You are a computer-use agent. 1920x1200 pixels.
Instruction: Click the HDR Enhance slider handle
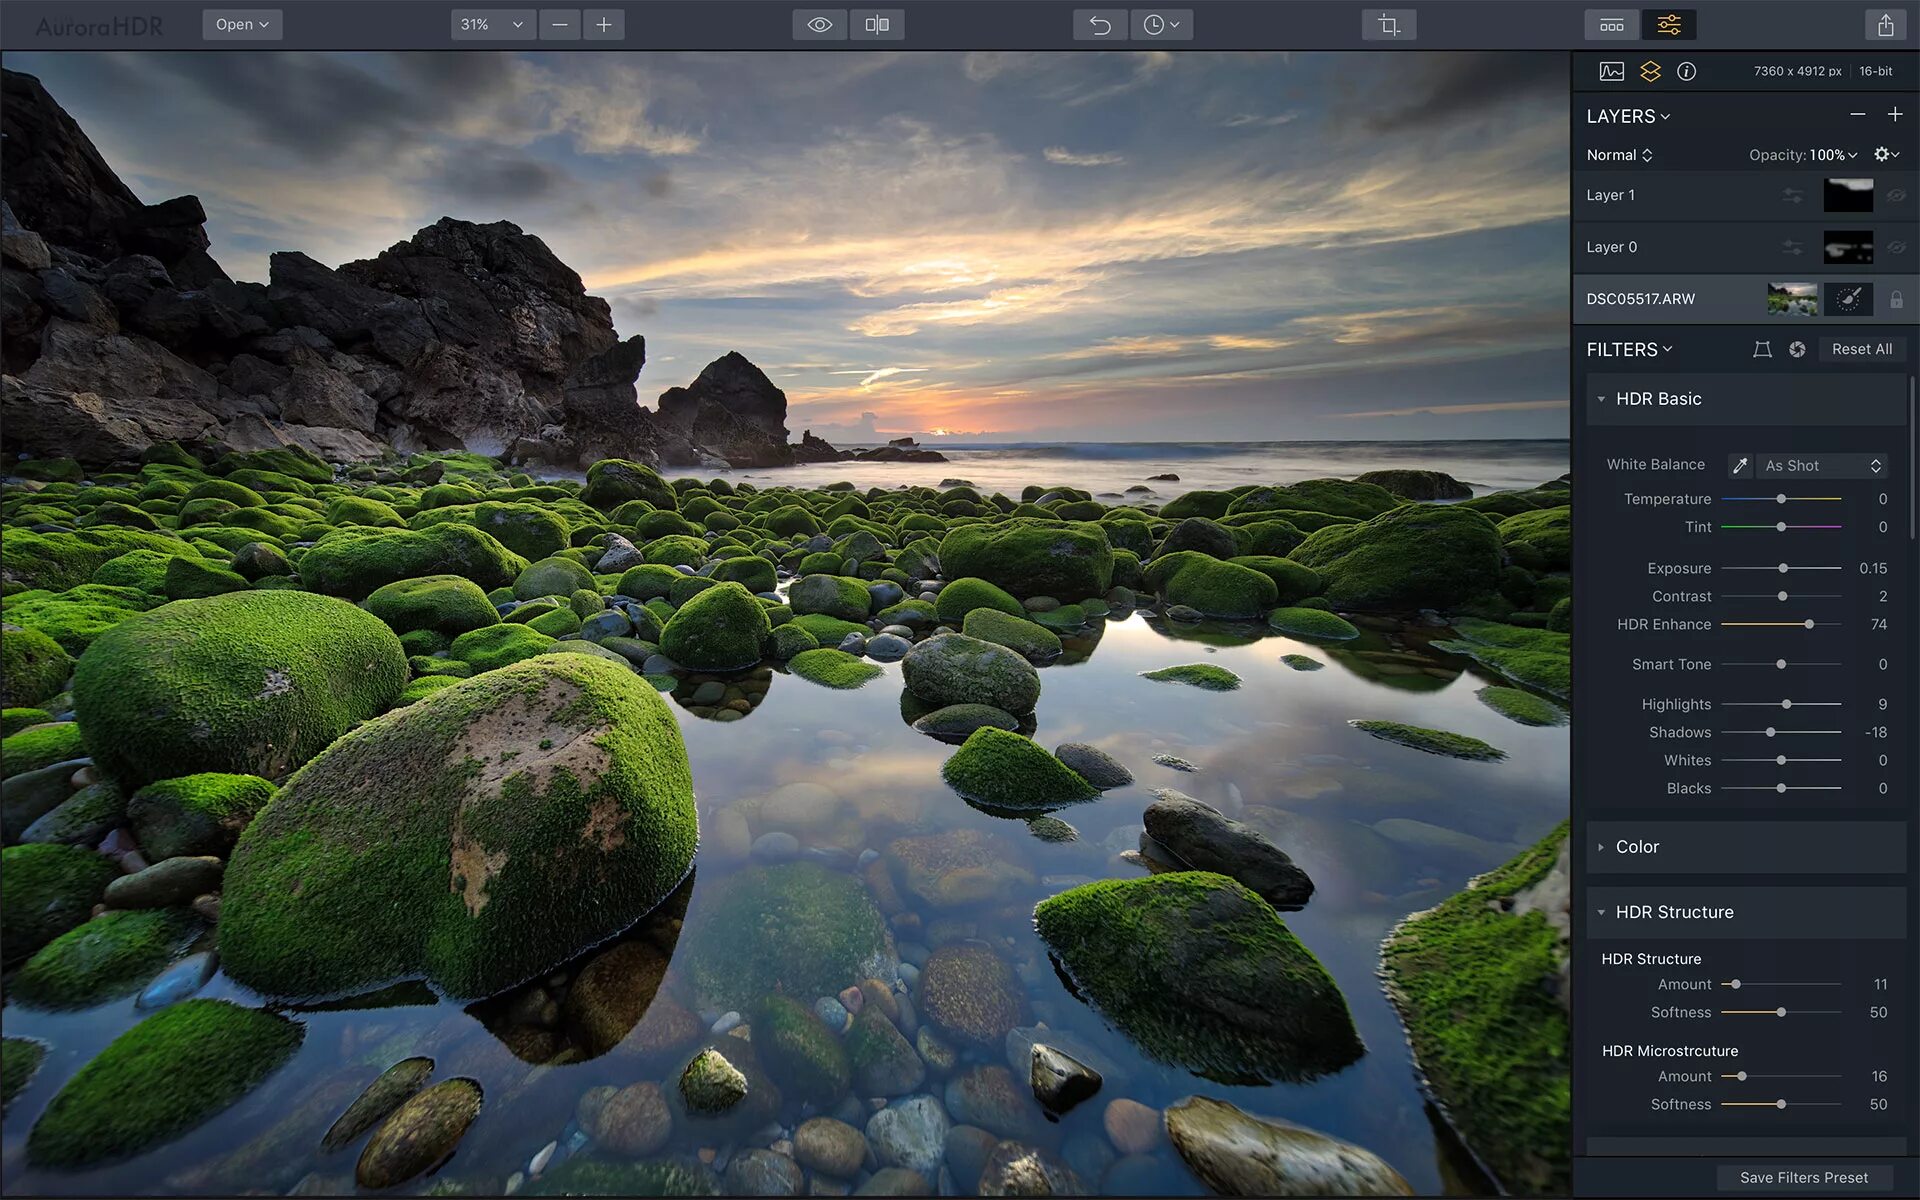1809,624
